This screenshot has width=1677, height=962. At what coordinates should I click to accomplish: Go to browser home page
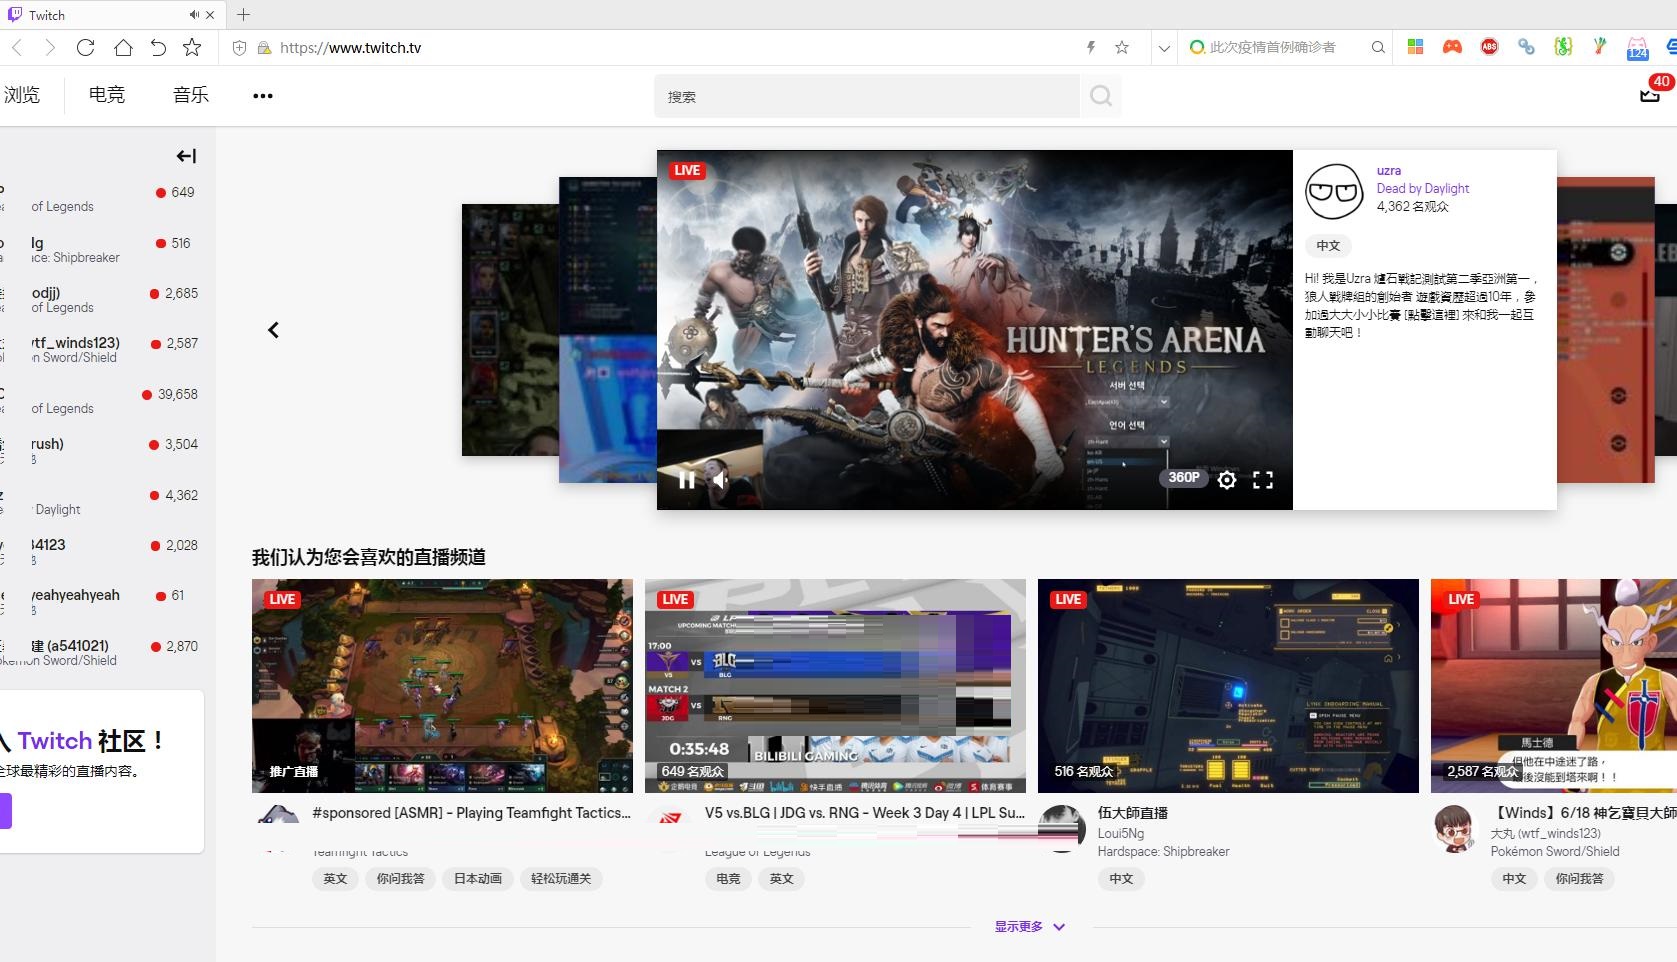(123, 47)
